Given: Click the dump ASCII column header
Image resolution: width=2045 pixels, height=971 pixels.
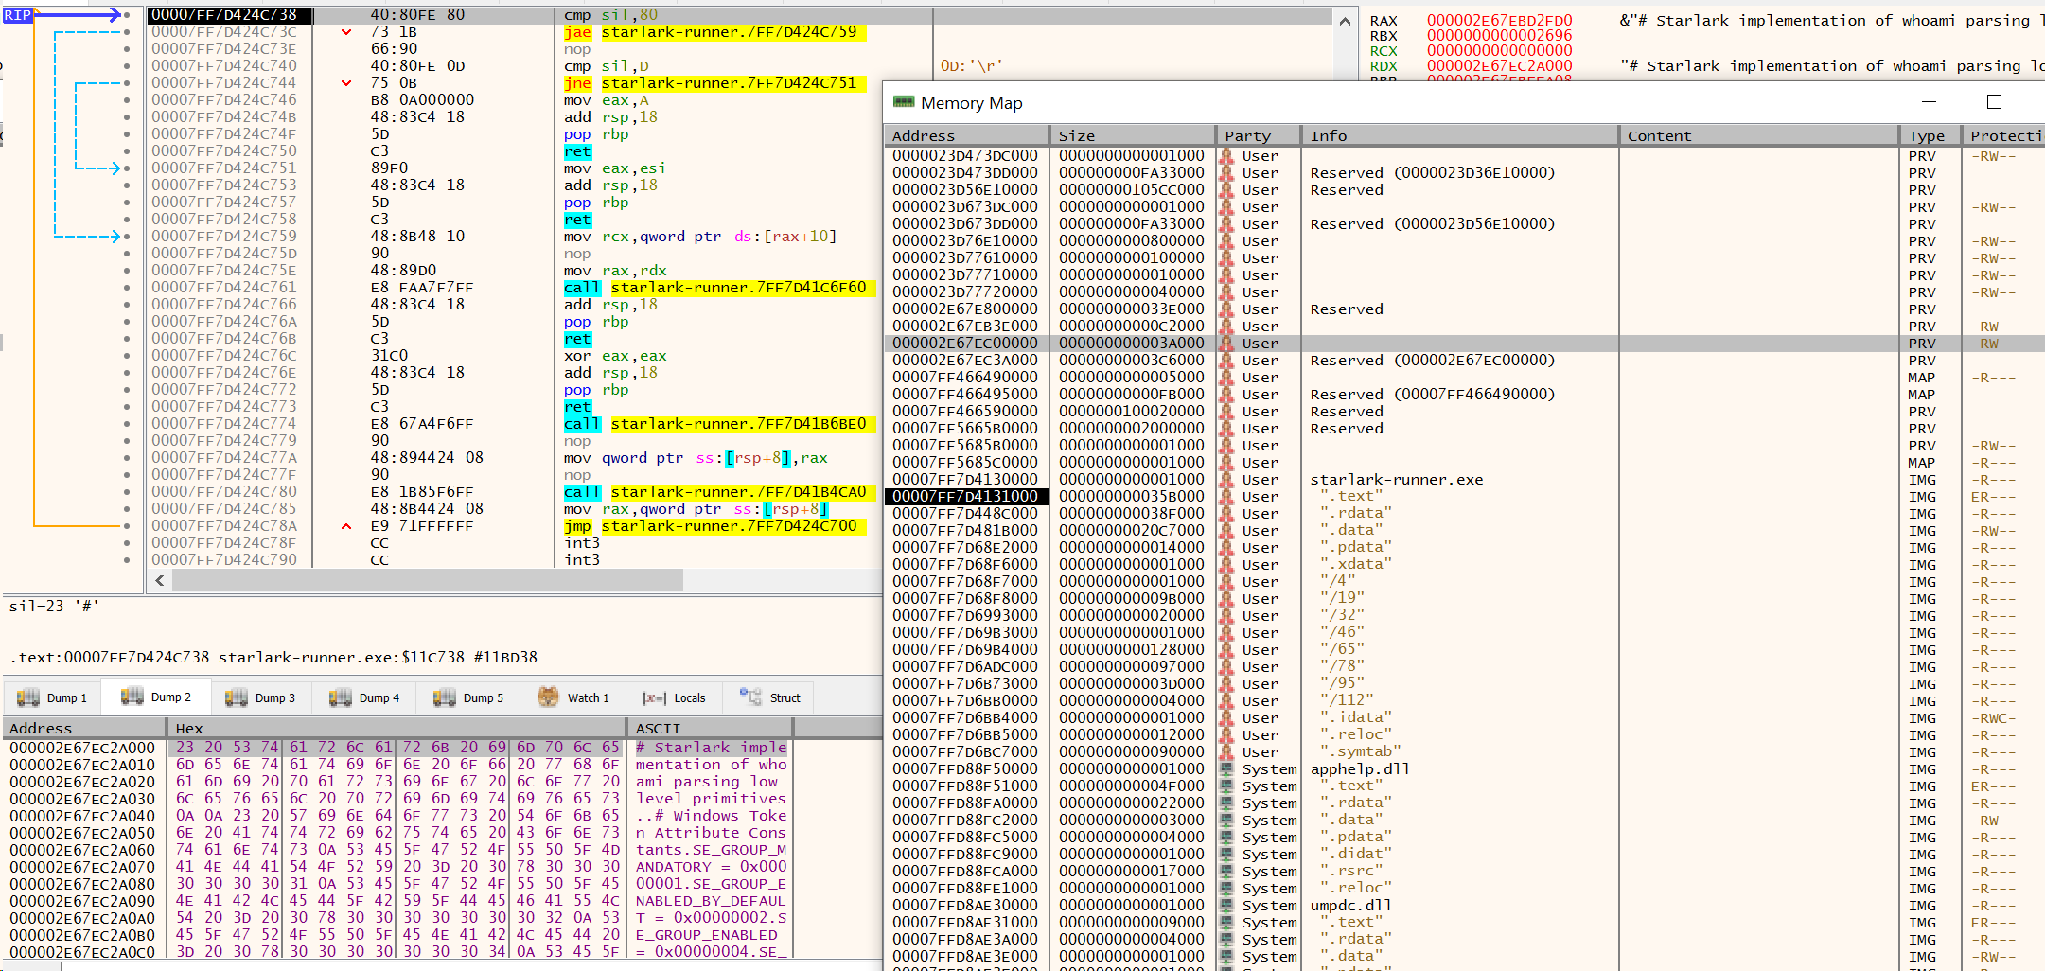Looking at the screenshot, I should (x=710, y=728).
